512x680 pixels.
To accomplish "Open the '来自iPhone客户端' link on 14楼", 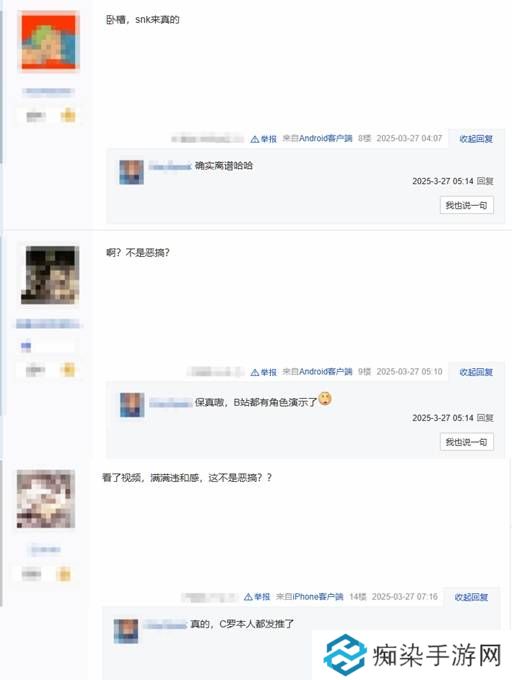I will point(310,597).
